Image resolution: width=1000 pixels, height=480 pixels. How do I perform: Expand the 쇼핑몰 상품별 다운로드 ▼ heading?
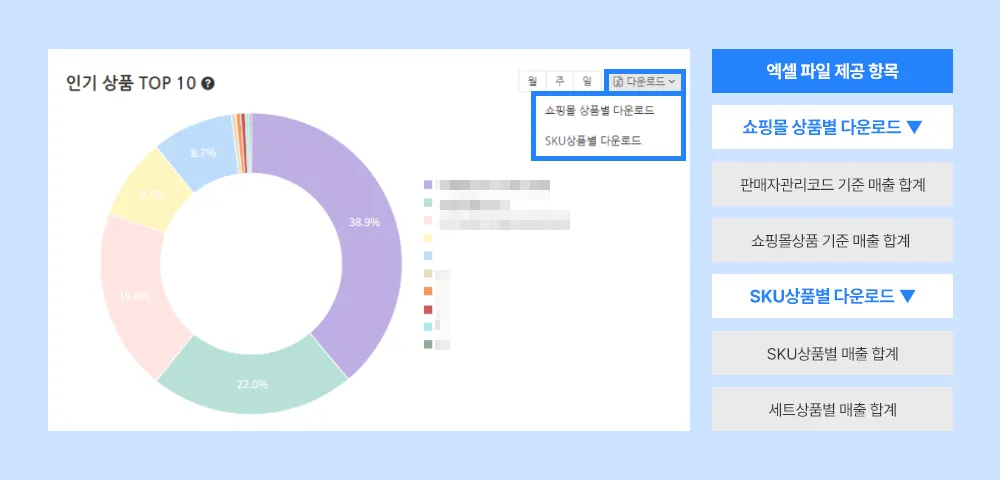[832, 127]
